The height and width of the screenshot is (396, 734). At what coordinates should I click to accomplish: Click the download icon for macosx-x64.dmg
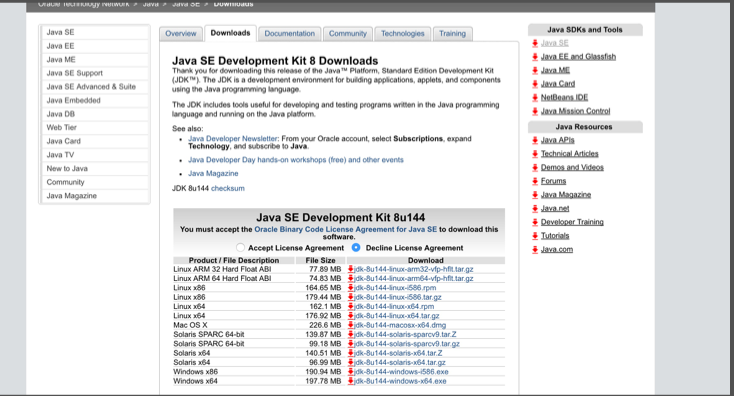point(351,325)
